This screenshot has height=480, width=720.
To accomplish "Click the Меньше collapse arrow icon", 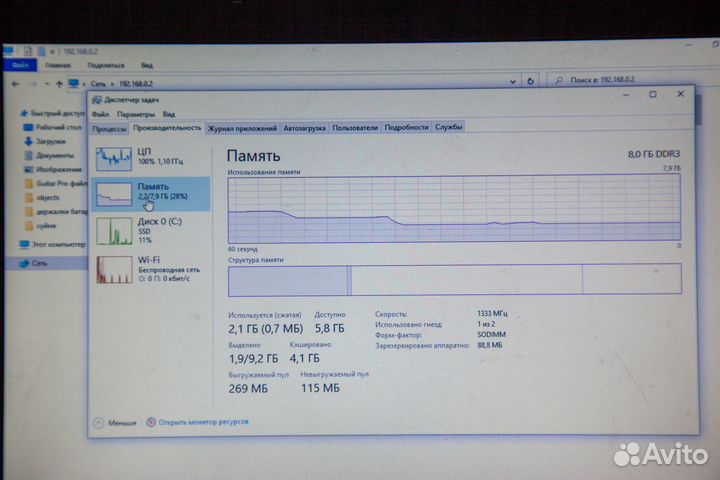I will [98, 423].
